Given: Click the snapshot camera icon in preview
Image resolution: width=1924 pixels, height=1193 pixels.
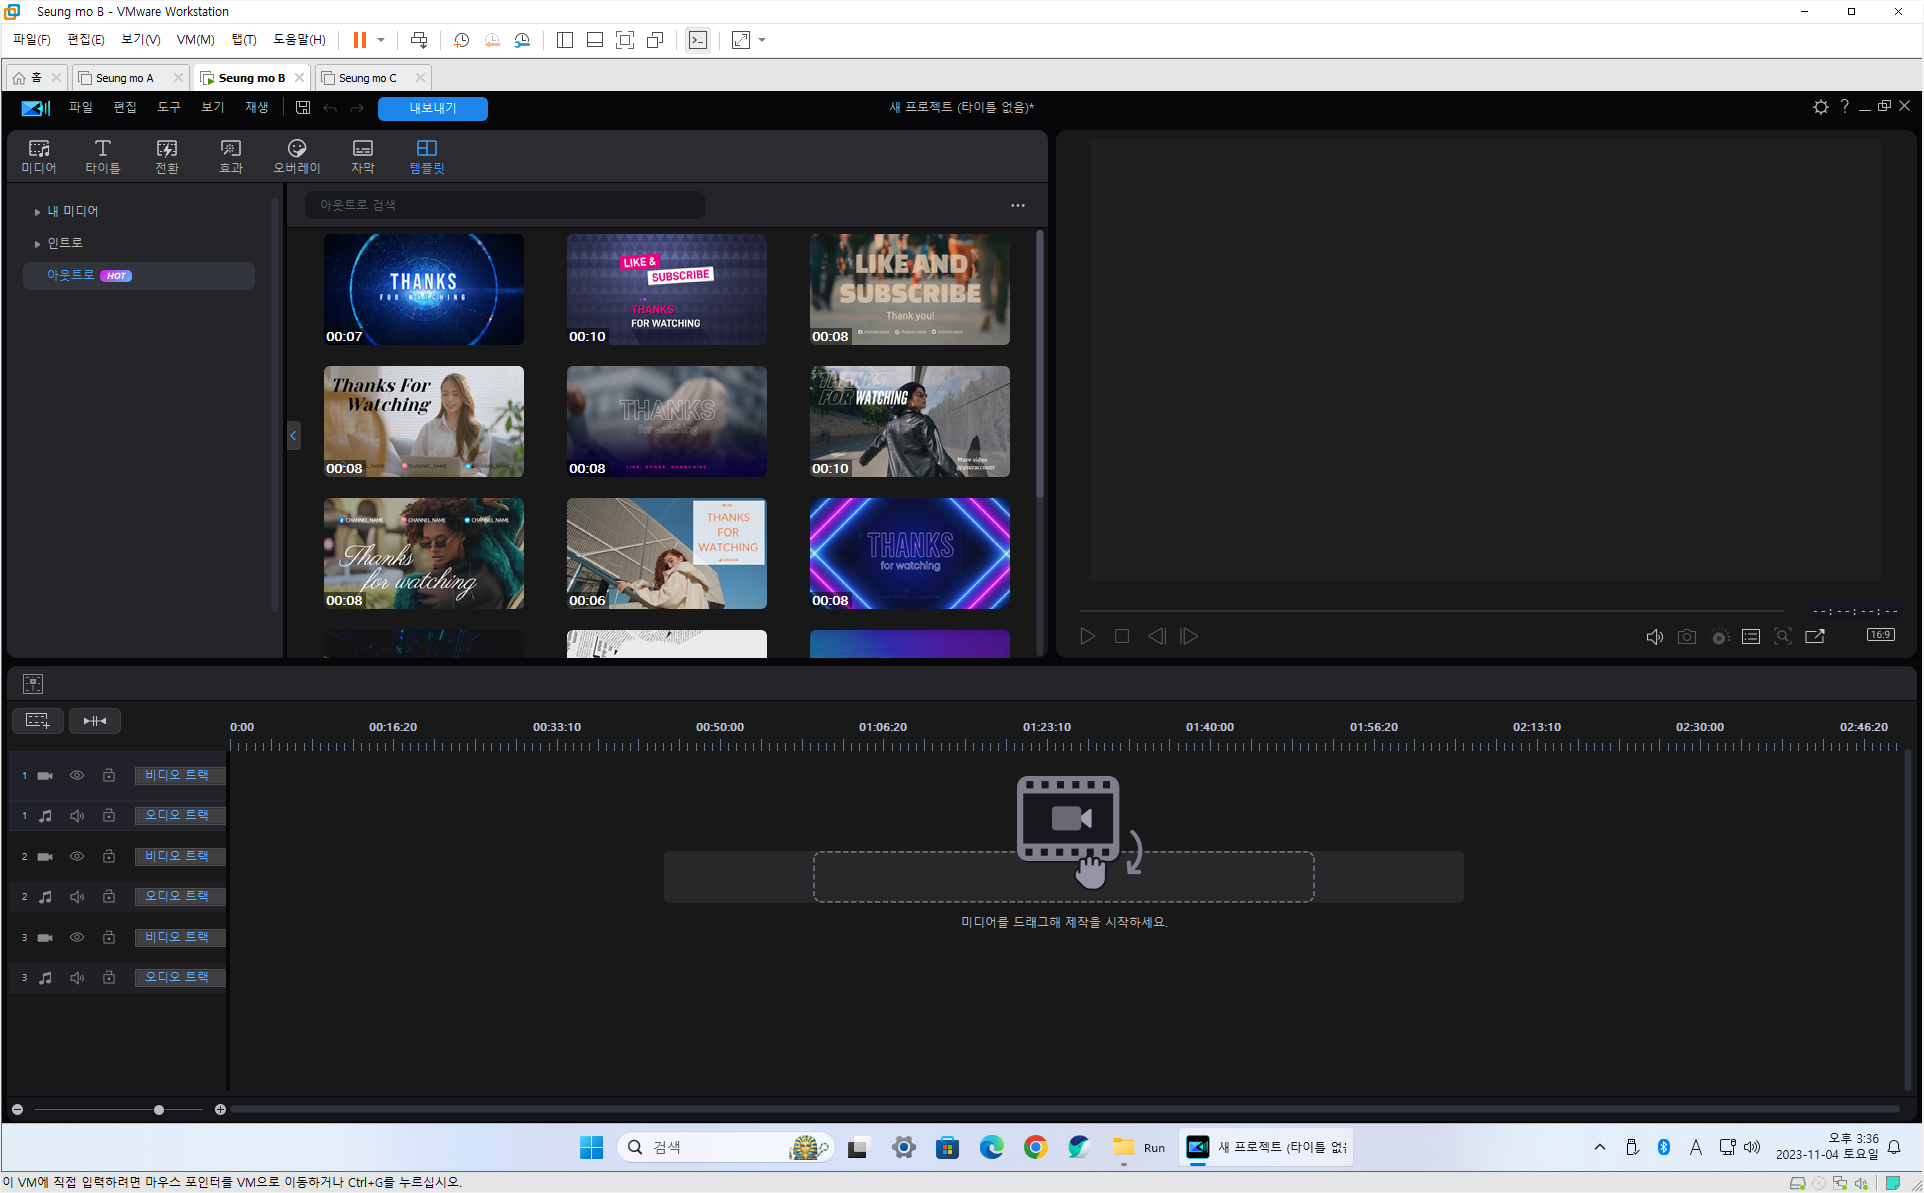Looking at the screenshot, I should click(1686, 637).
